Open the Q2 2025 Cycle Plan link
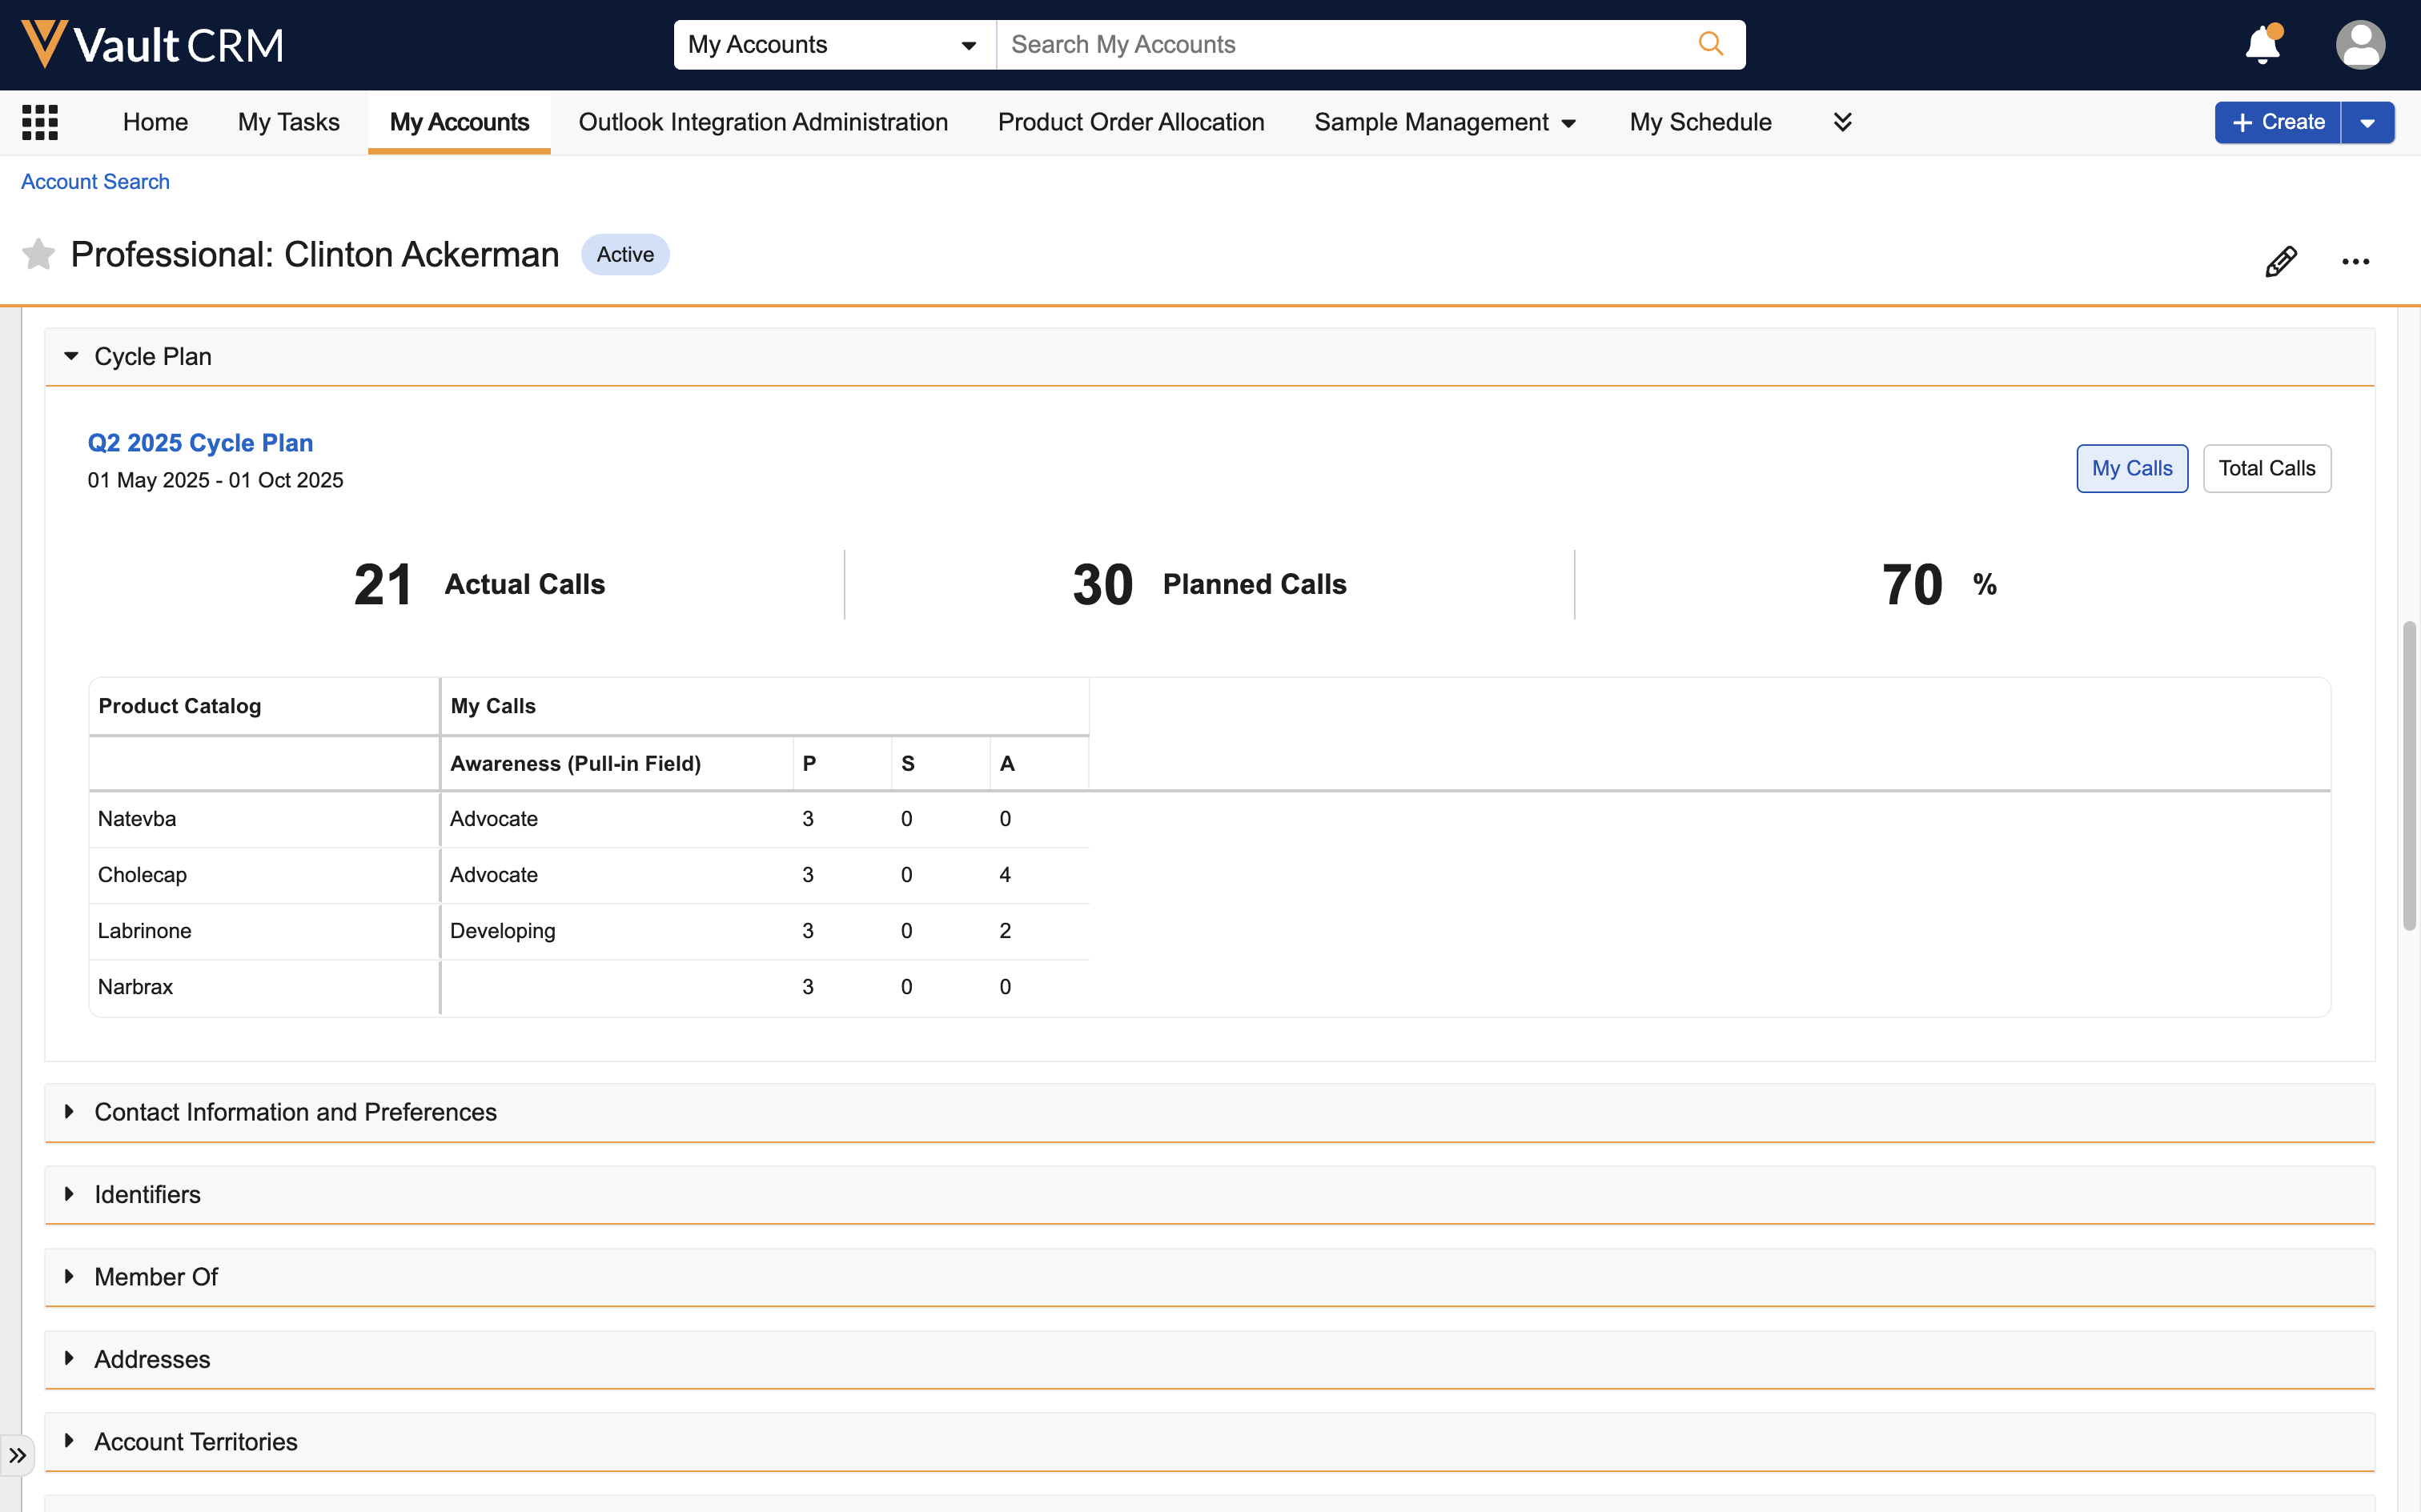Image resolution: width=2421 pixels, height=1512 pixels. point(200,442)
